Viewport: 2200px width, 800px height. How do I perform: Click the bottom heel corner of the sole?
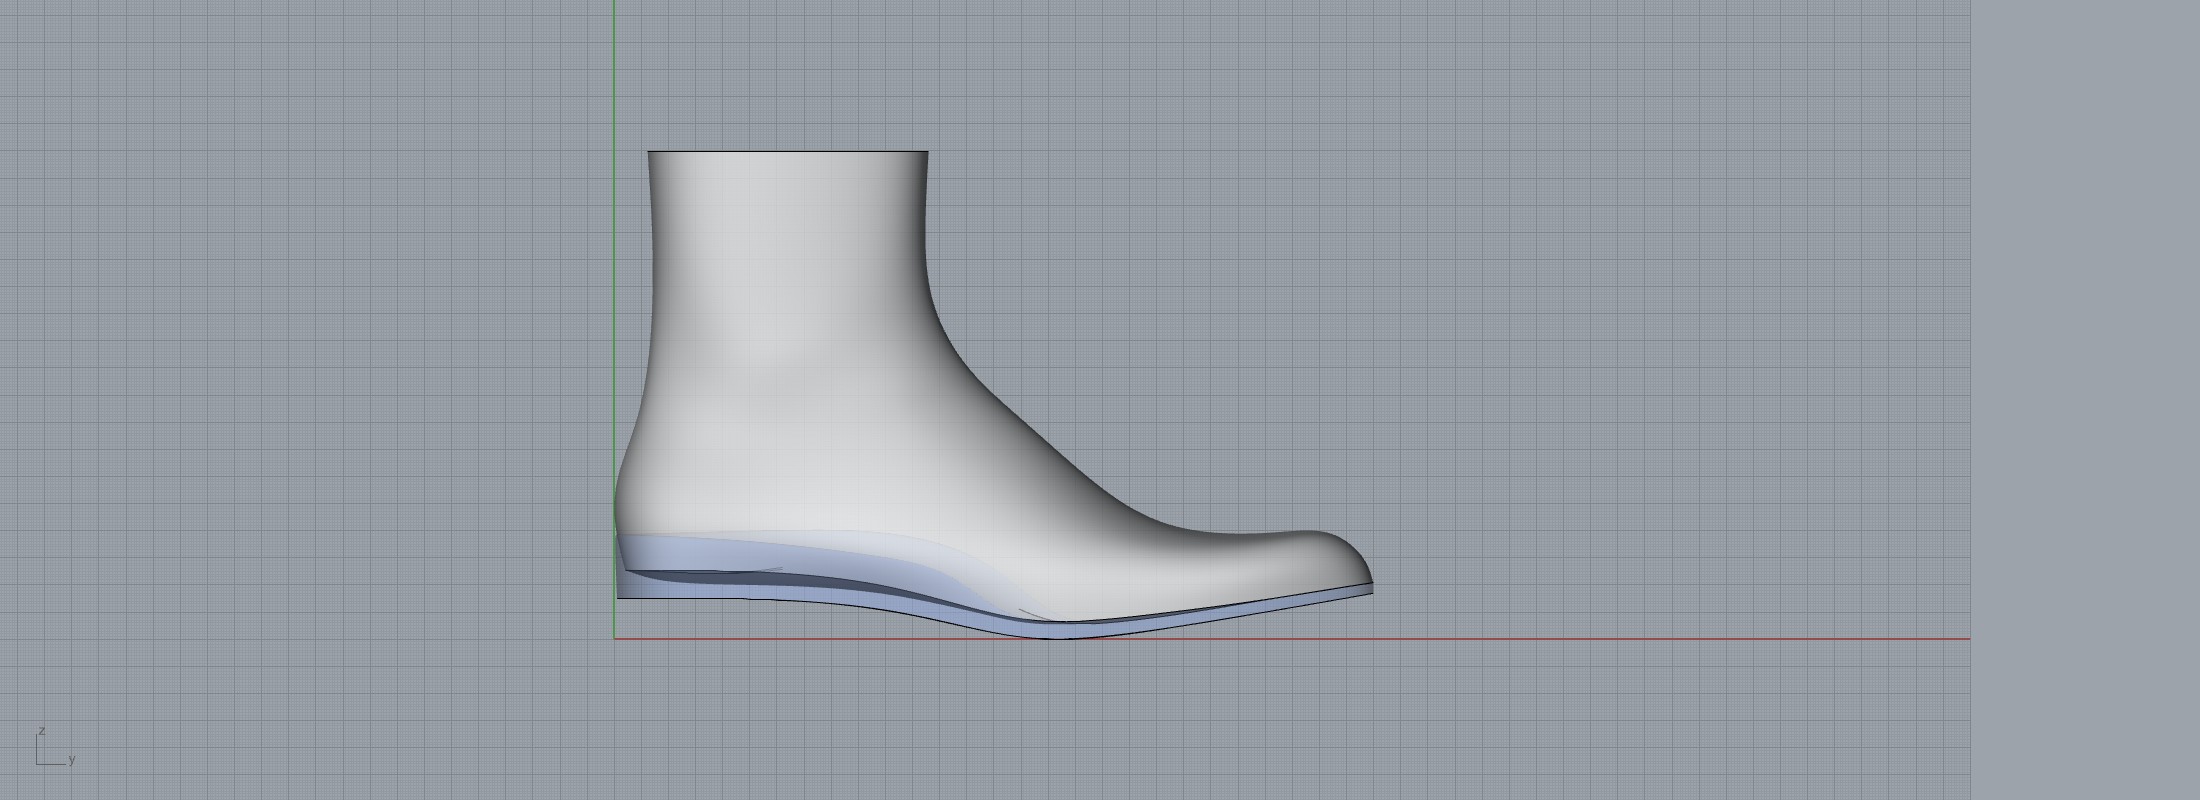619,597
